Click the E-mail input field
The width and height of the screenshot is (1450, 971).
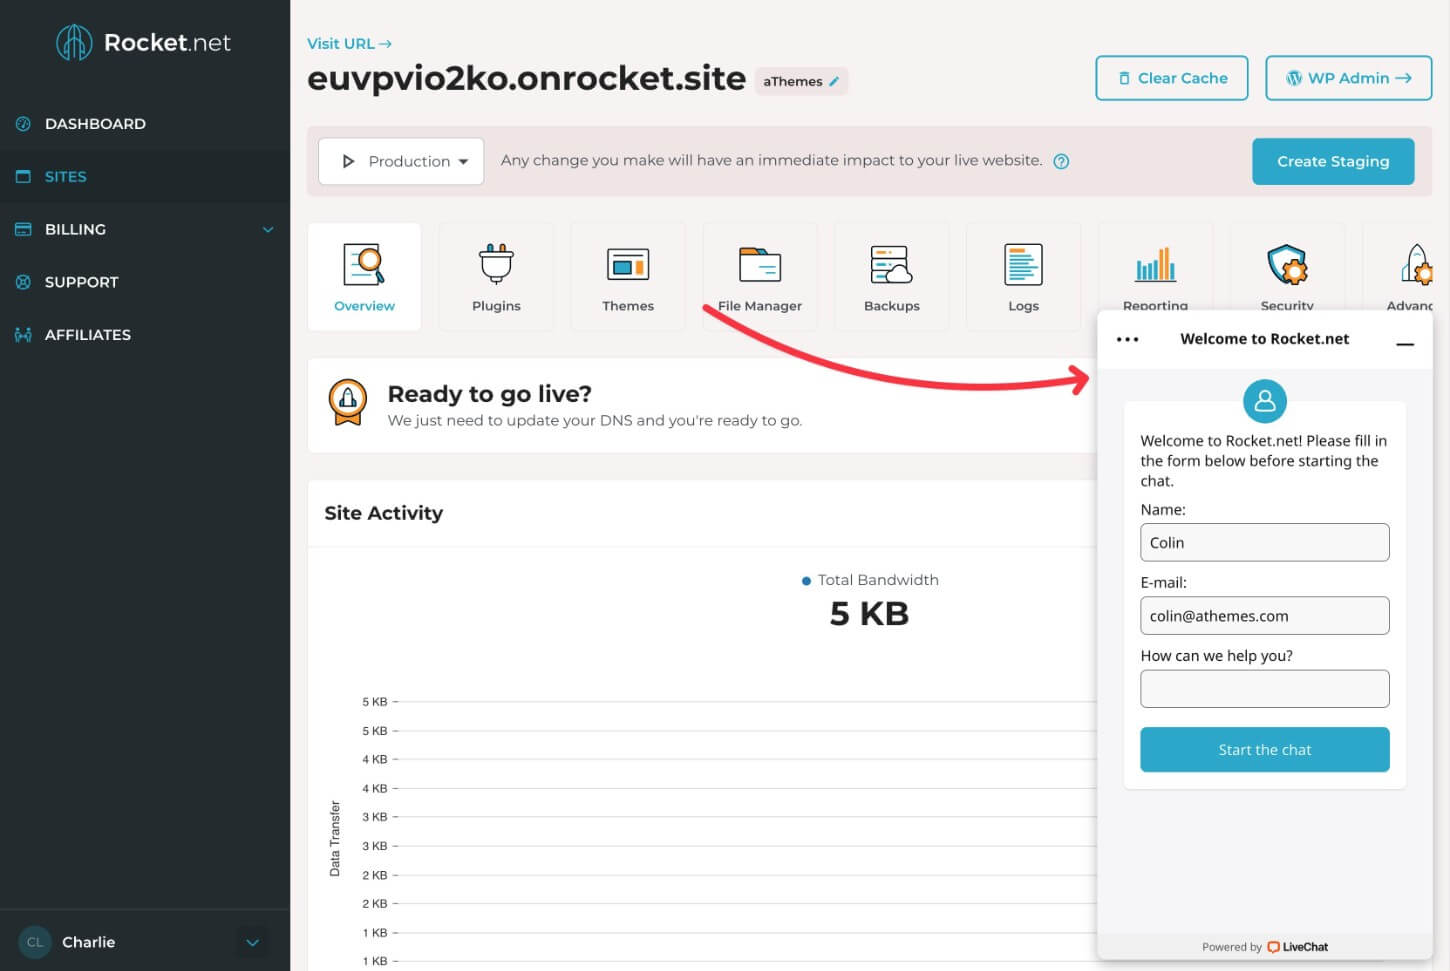point(1265,616)
